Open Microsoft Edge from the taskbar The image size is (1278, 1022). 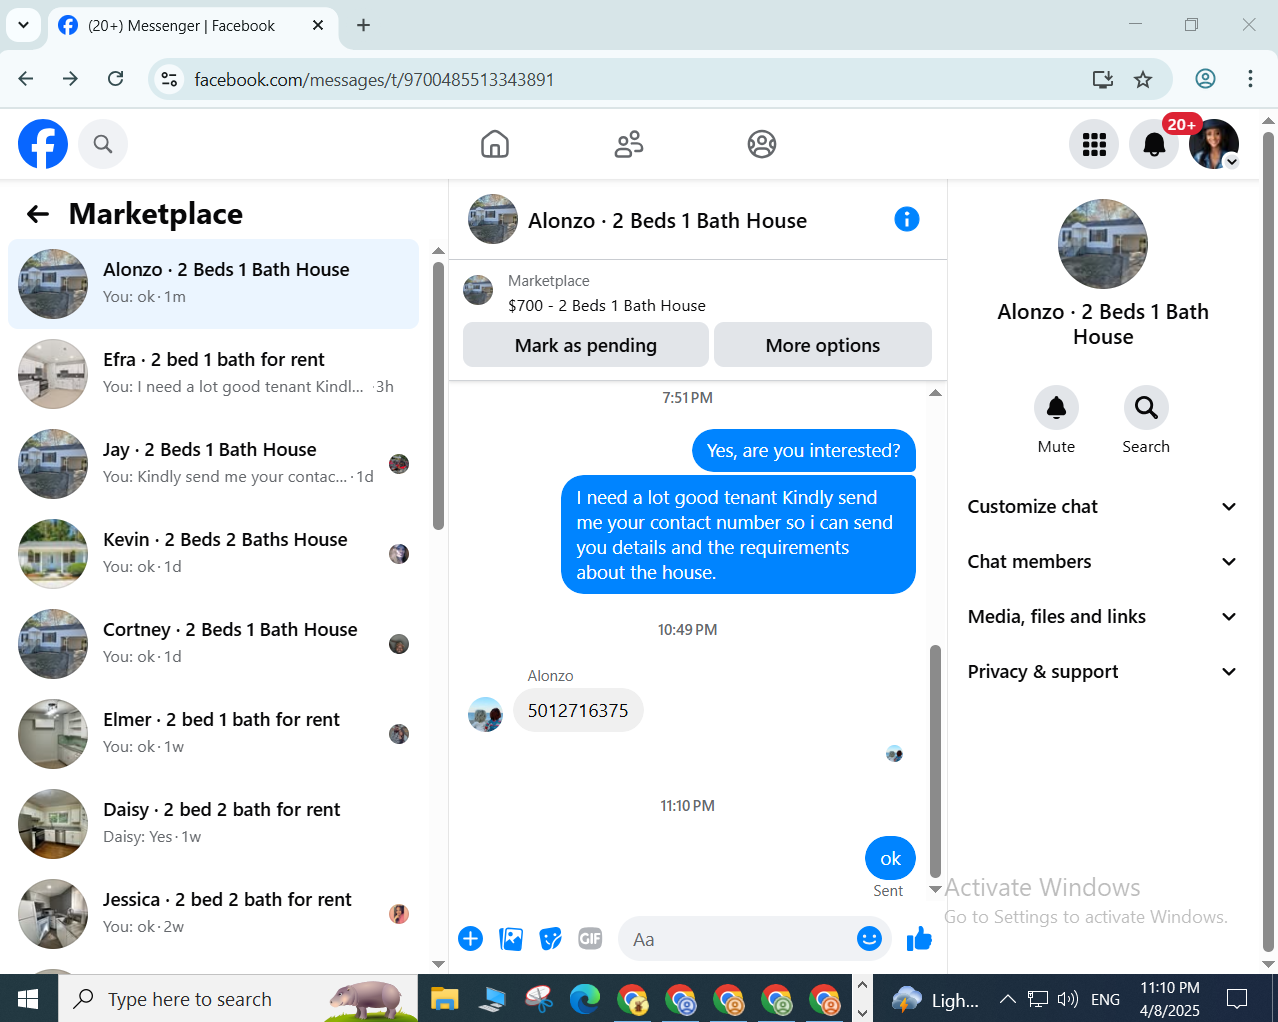pos(585,999)
